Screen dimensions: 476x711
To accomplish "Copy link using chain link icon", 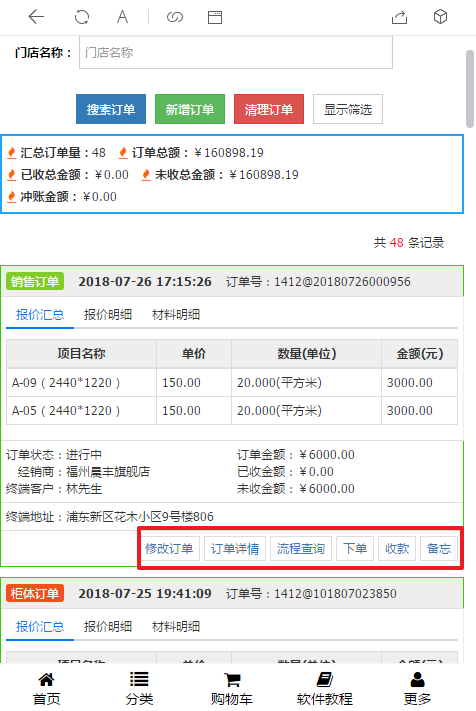I will (175, 17).
